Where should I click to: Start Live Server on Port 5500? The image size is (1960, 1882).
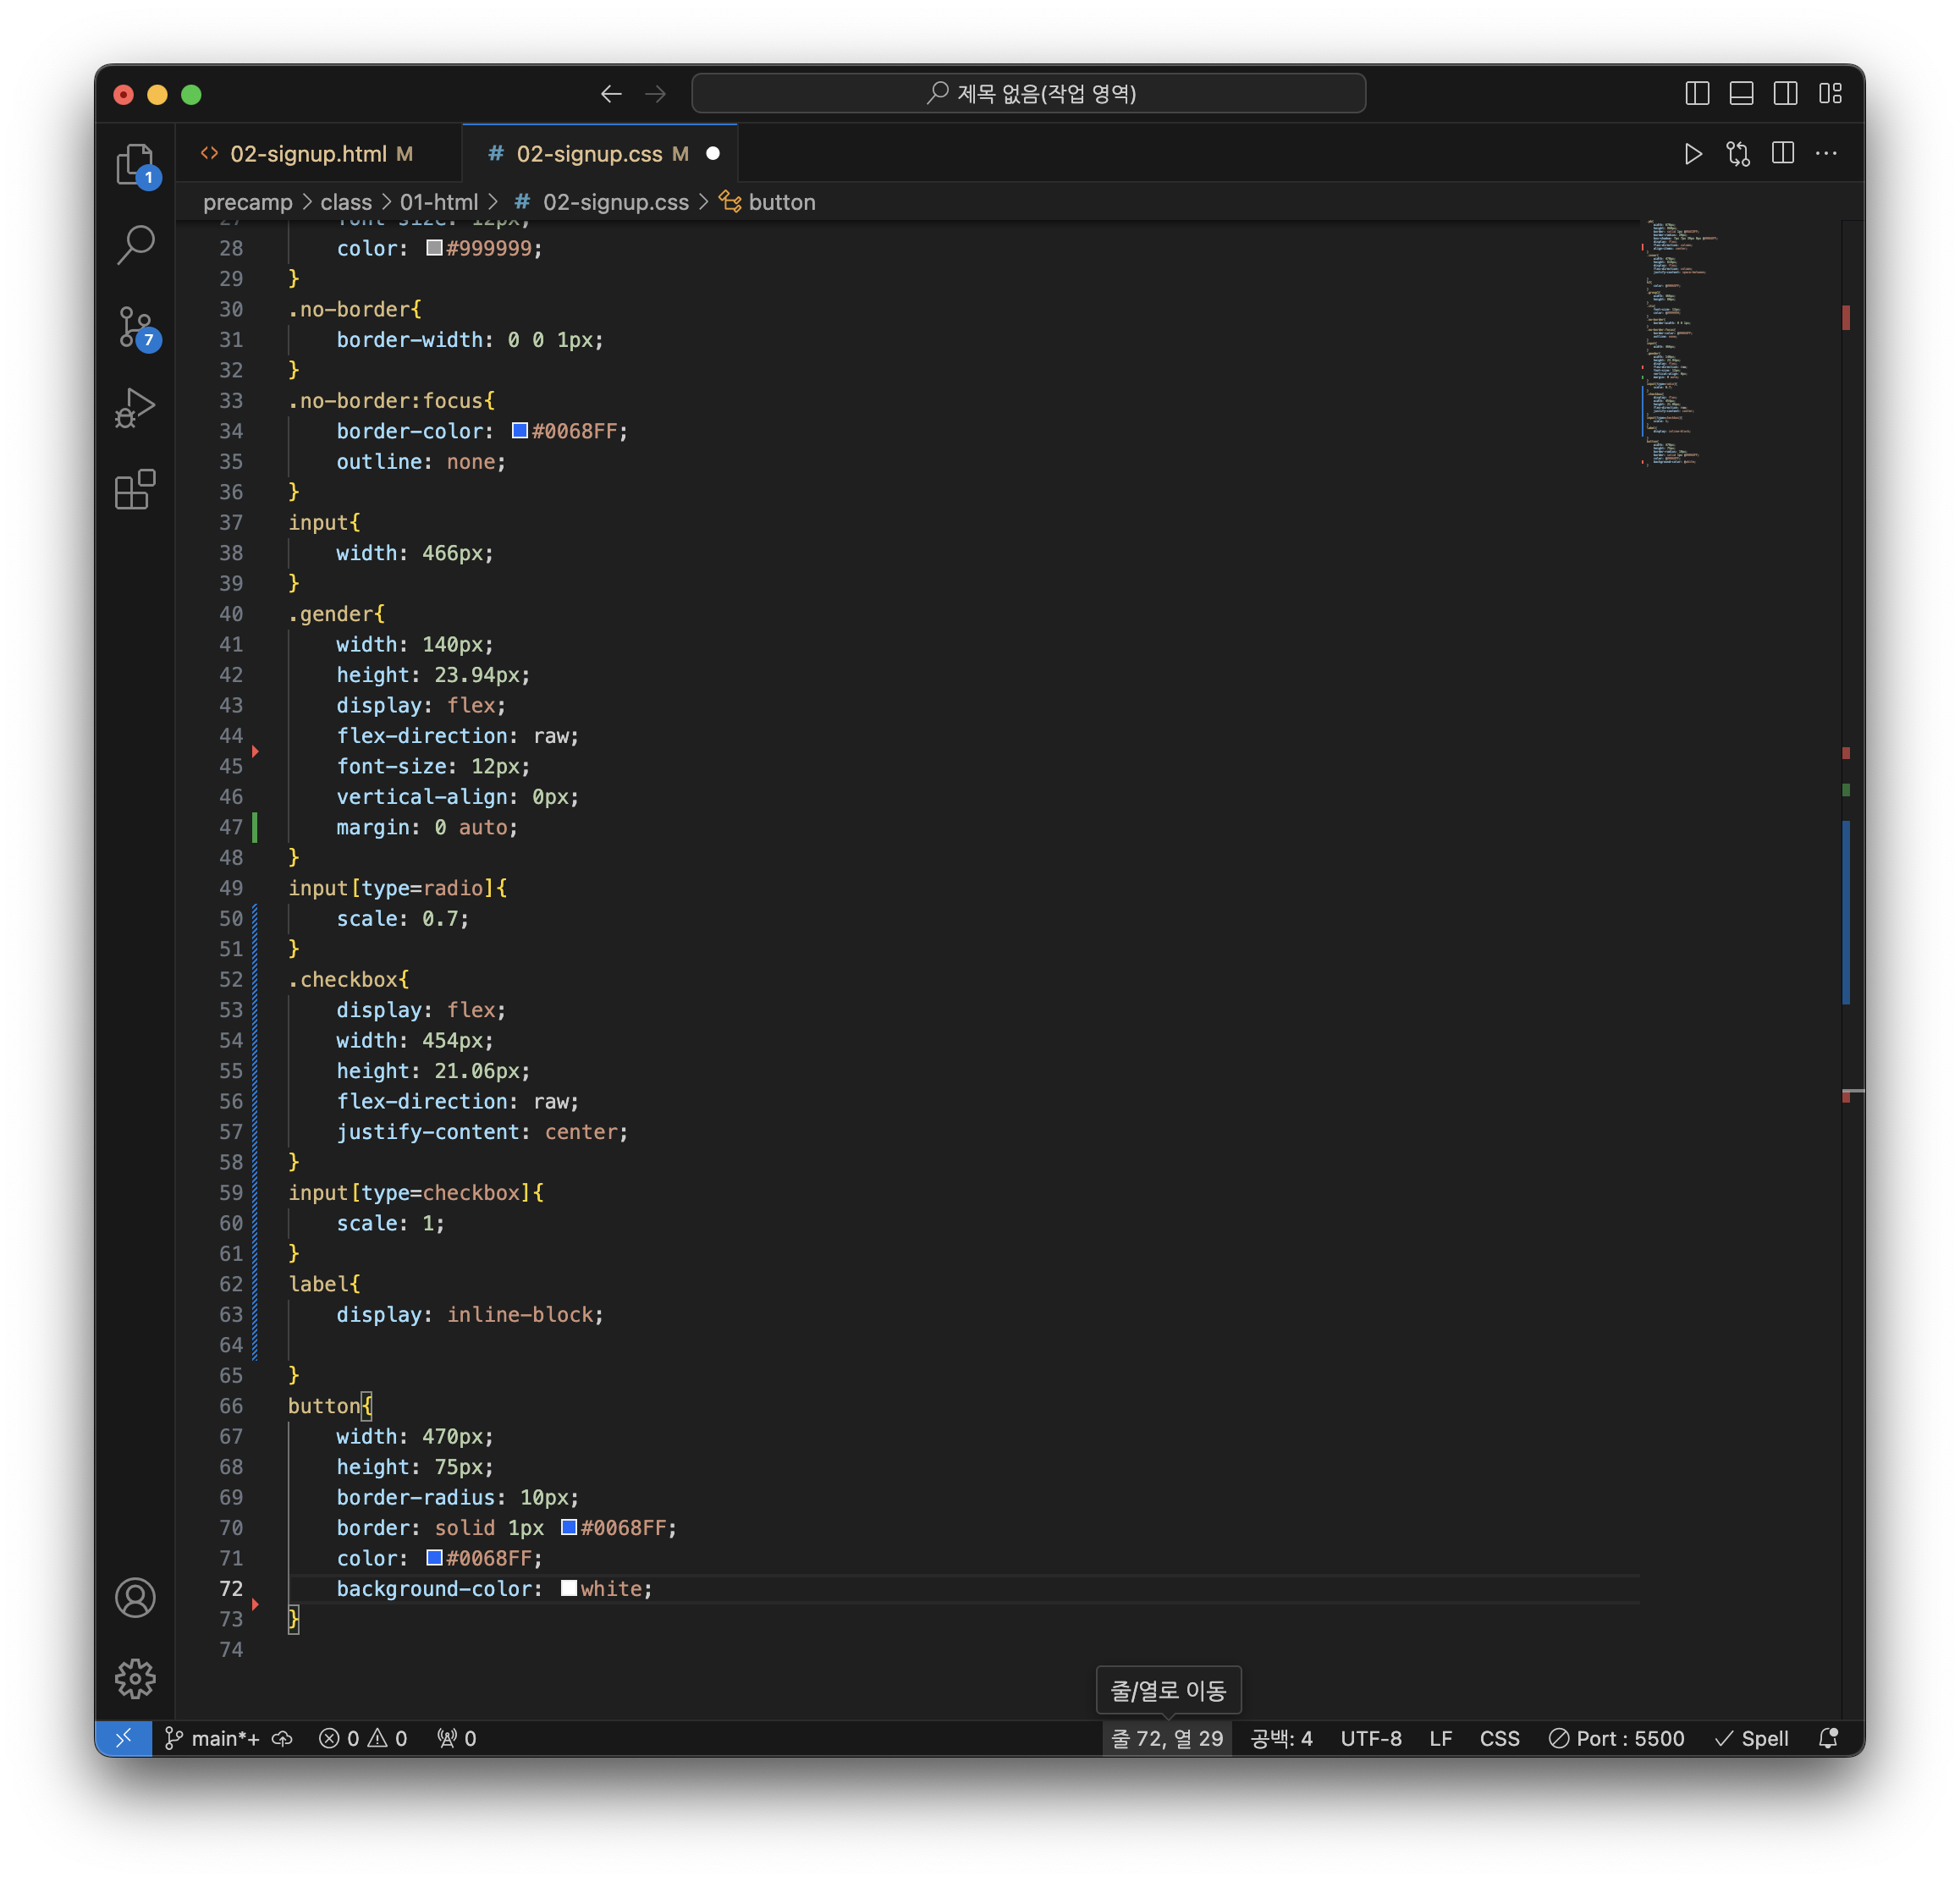pos(1616,1738)
